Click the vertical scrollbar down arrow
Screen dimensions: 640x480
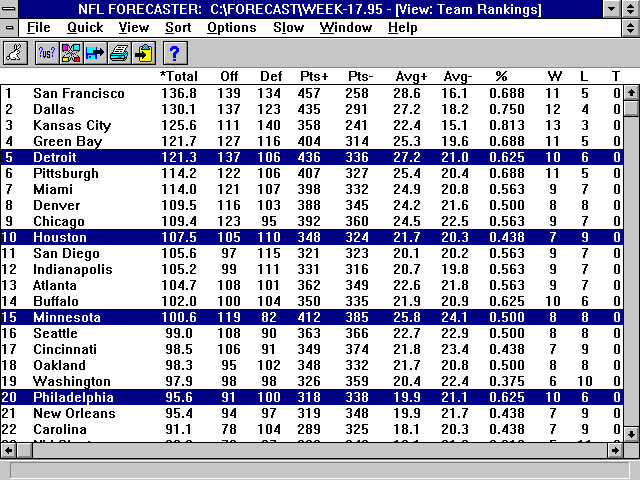(631, 434)
